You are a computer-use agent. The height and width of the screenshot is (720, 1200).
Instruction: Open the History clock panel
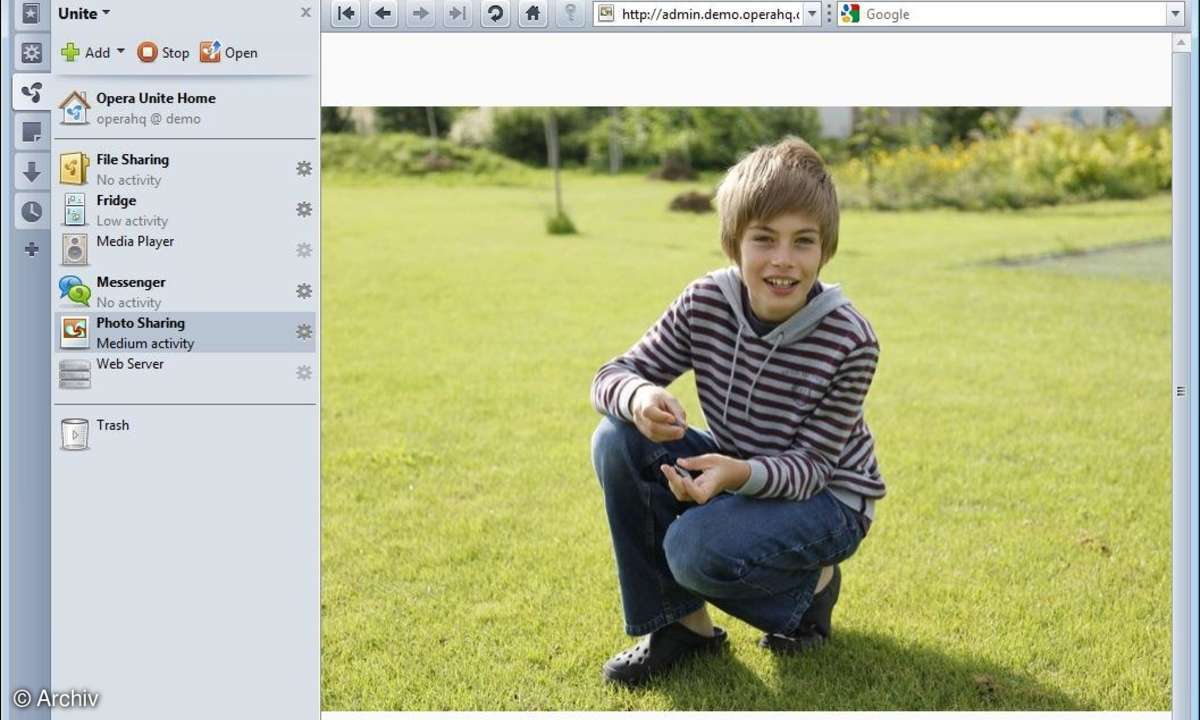coord(31,211)
